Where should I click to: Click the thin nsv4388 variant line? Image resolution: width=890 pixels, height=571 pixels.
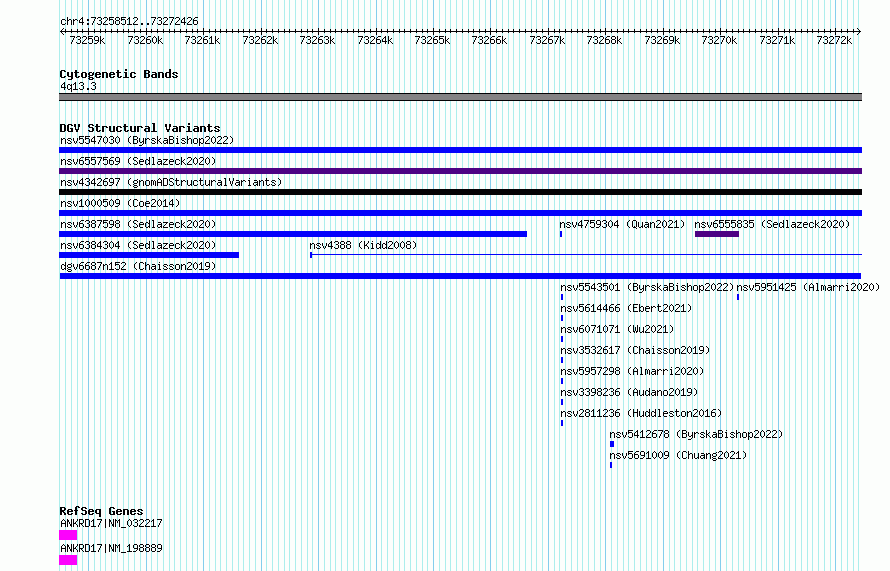[586, 255]
